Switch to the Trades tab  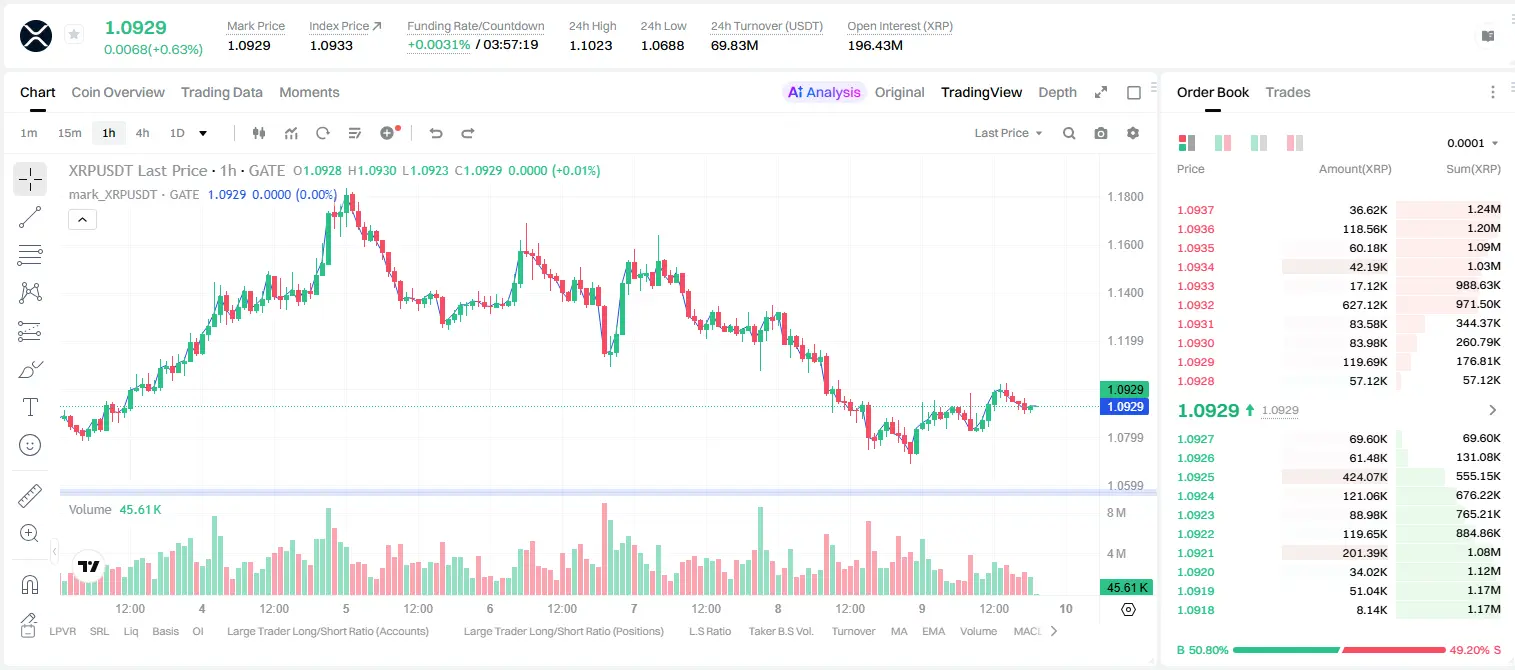[1288, 92]
